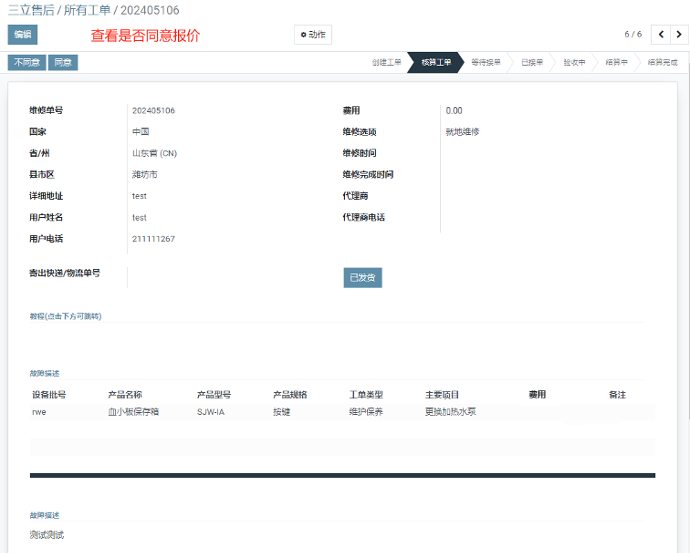The width and height of the screenshot is (690, 553).
Task: Click the 编辑 button
Action: [22, 35]
